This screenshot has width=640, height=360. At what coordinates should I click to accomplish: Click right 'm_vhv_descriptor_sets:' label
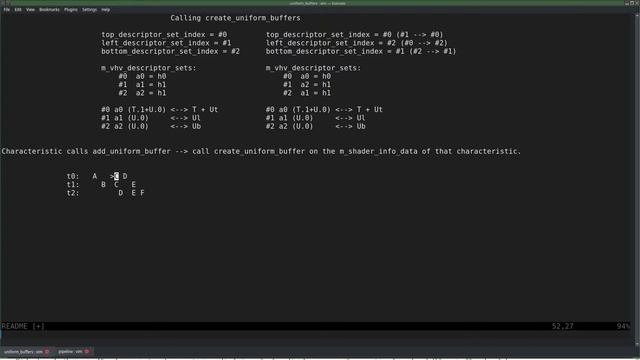[313, 68]
